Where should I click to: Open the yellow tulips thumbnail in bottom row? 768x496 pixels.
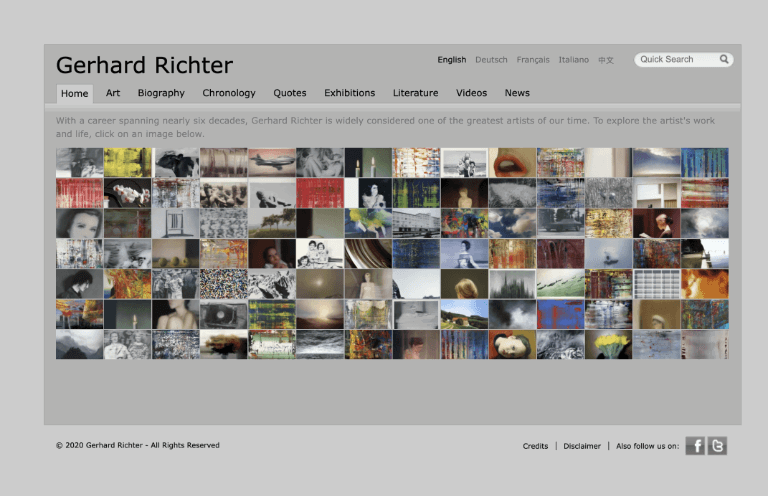608,345
